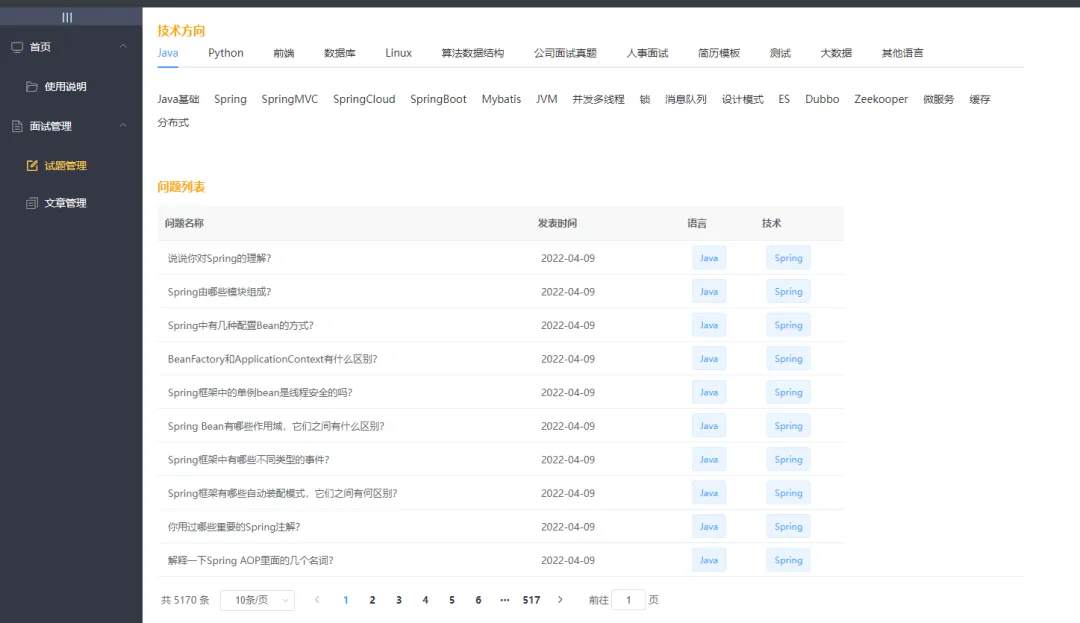Filter by Java基础 technology
Image resolution: width=1080 pixels, height=623 pixels.
(178, 99)
